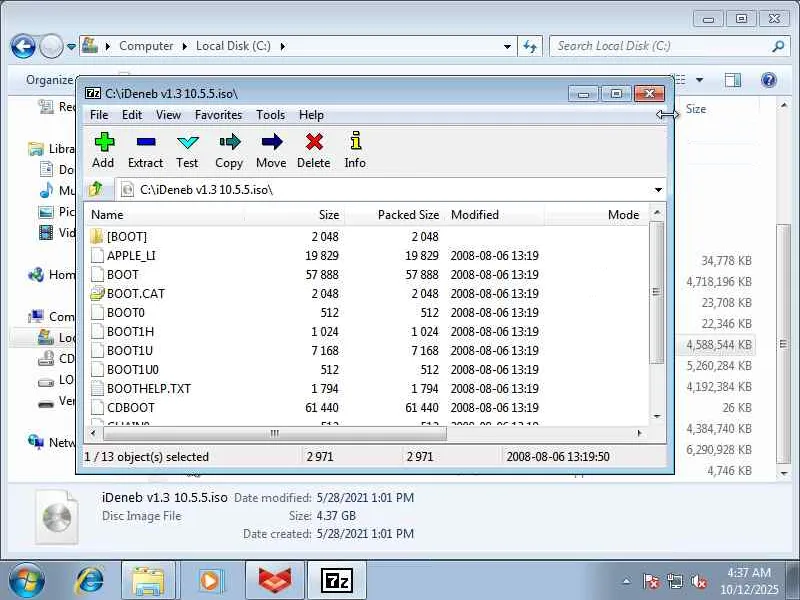Click the 7-Zip vertical scrollbar thumb
This screenshot has height=600, width=800.
click(x=657, y=292)
